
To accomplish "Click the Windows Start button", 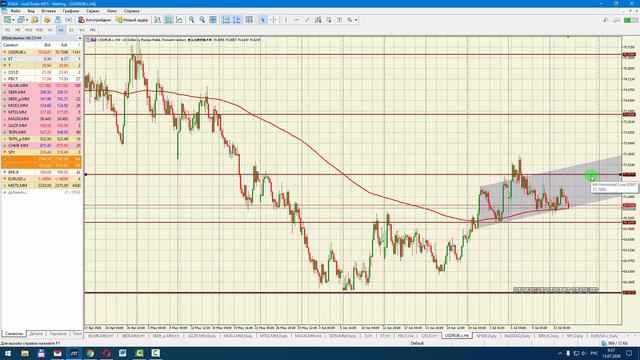I will click(x=8, y=353).
